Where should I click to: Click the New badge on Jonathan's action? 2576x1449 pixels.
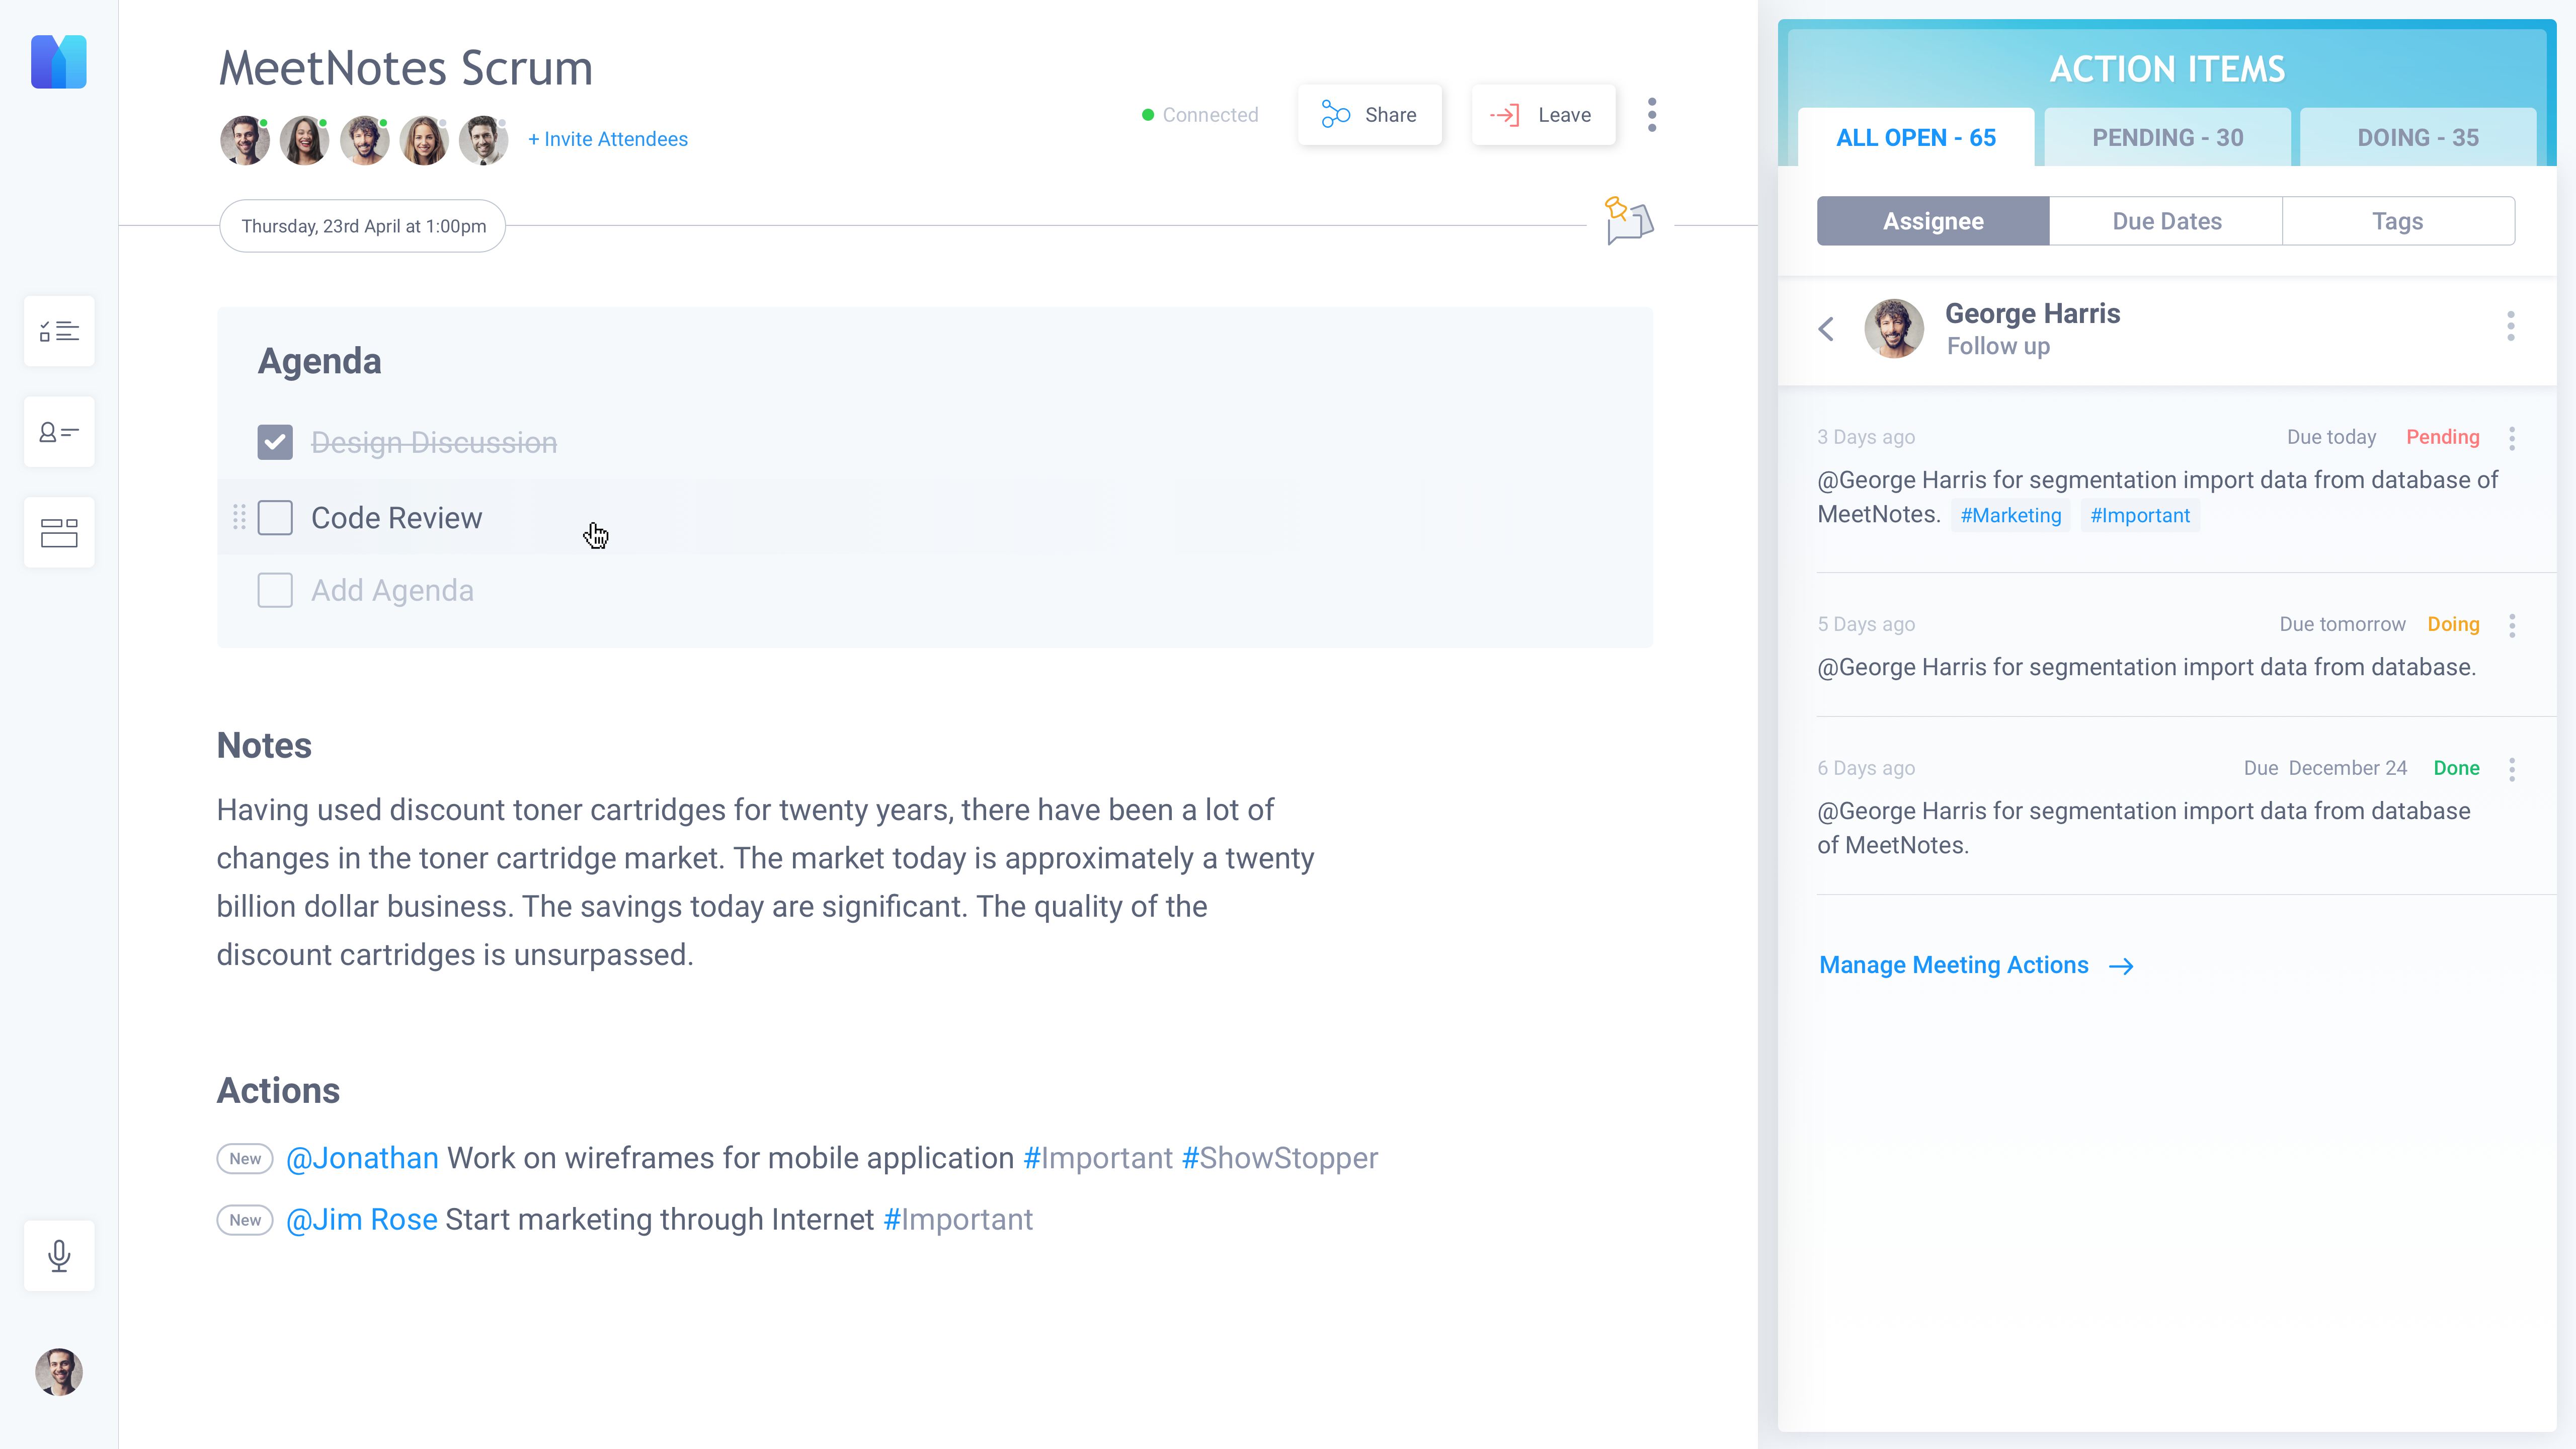[245, 1158]
